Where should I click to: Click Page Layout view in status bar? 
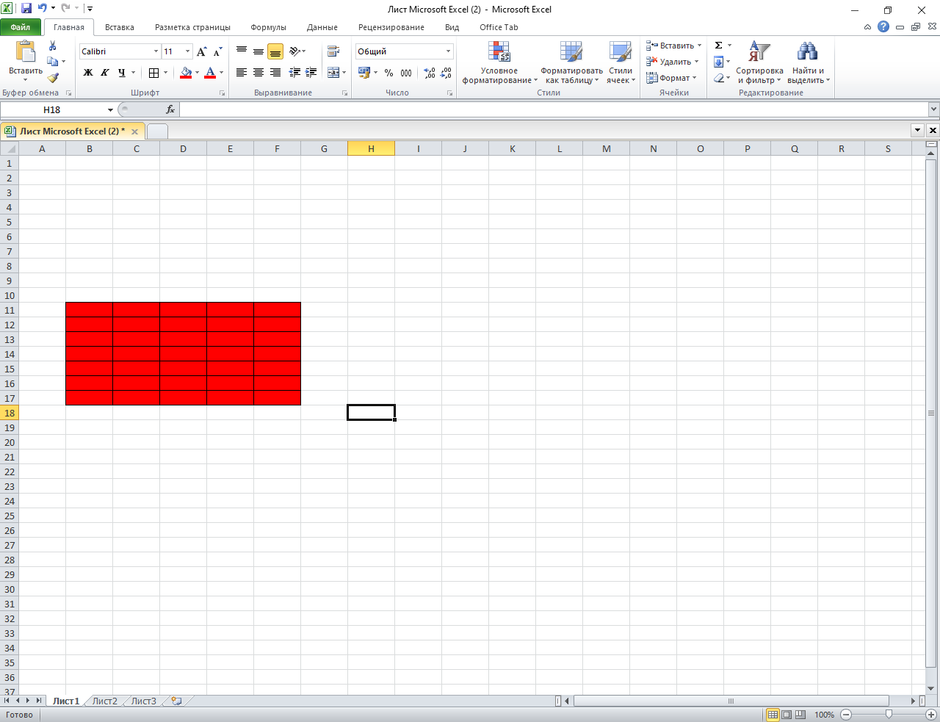(786, 715)
